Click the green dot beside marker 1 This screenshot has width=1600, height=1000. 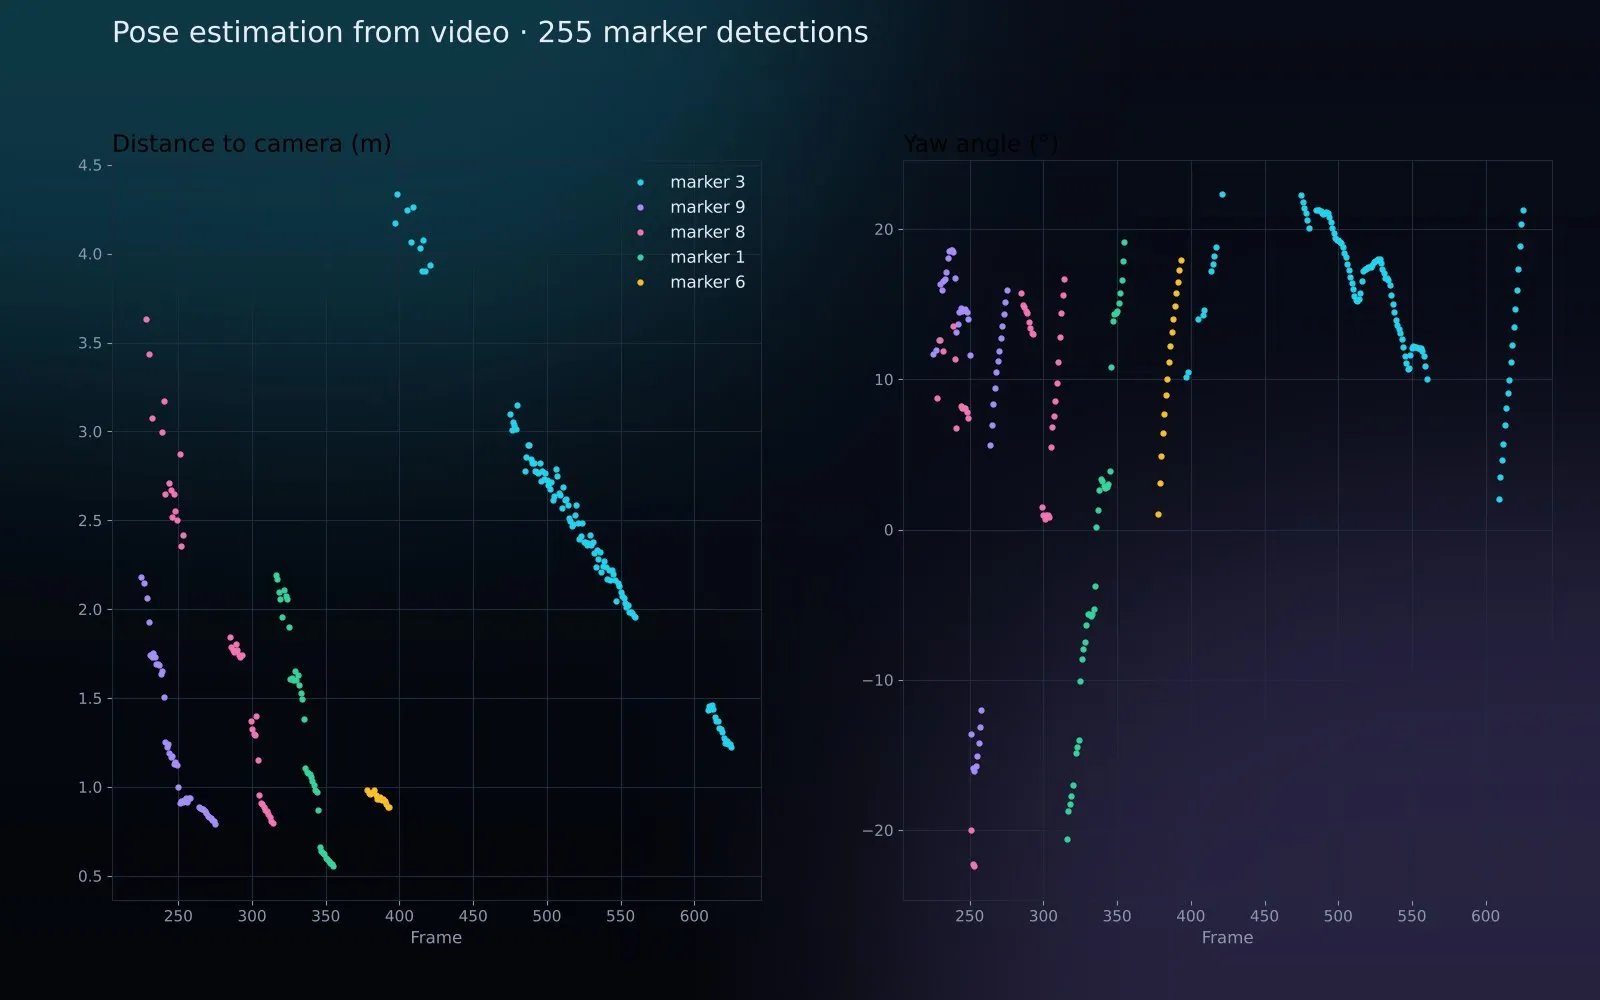pyautogui.click(x=641, y=257)
